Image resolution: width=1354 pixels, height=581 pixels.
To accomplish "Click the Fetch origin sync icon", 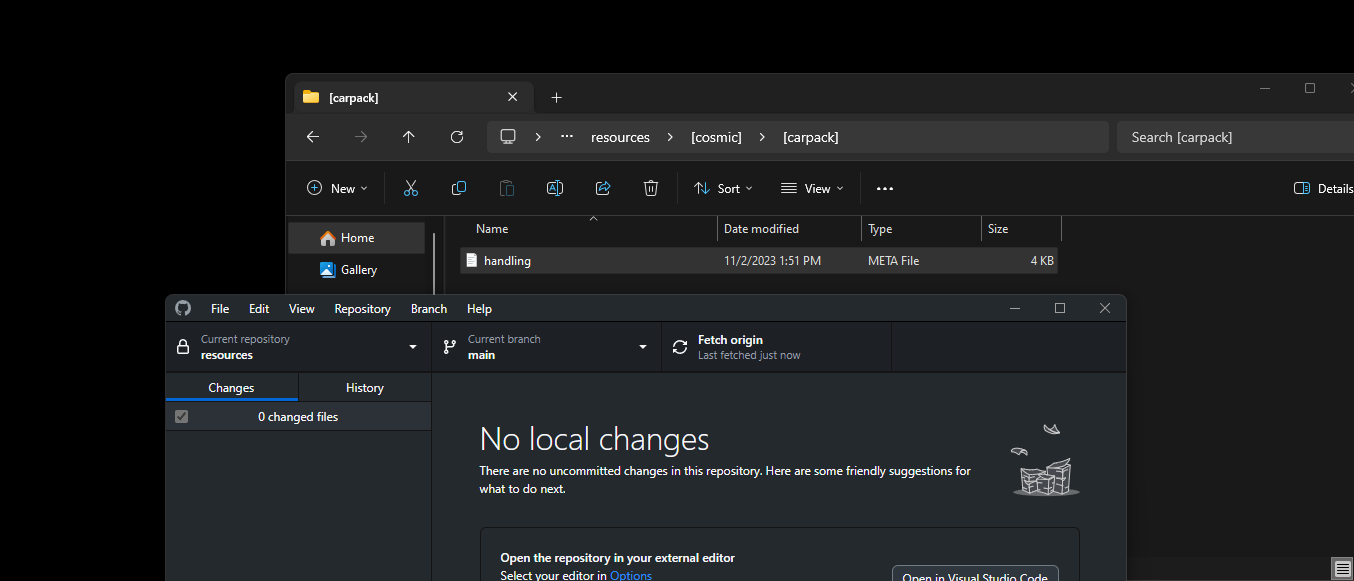I will click(x=679, y=346).
